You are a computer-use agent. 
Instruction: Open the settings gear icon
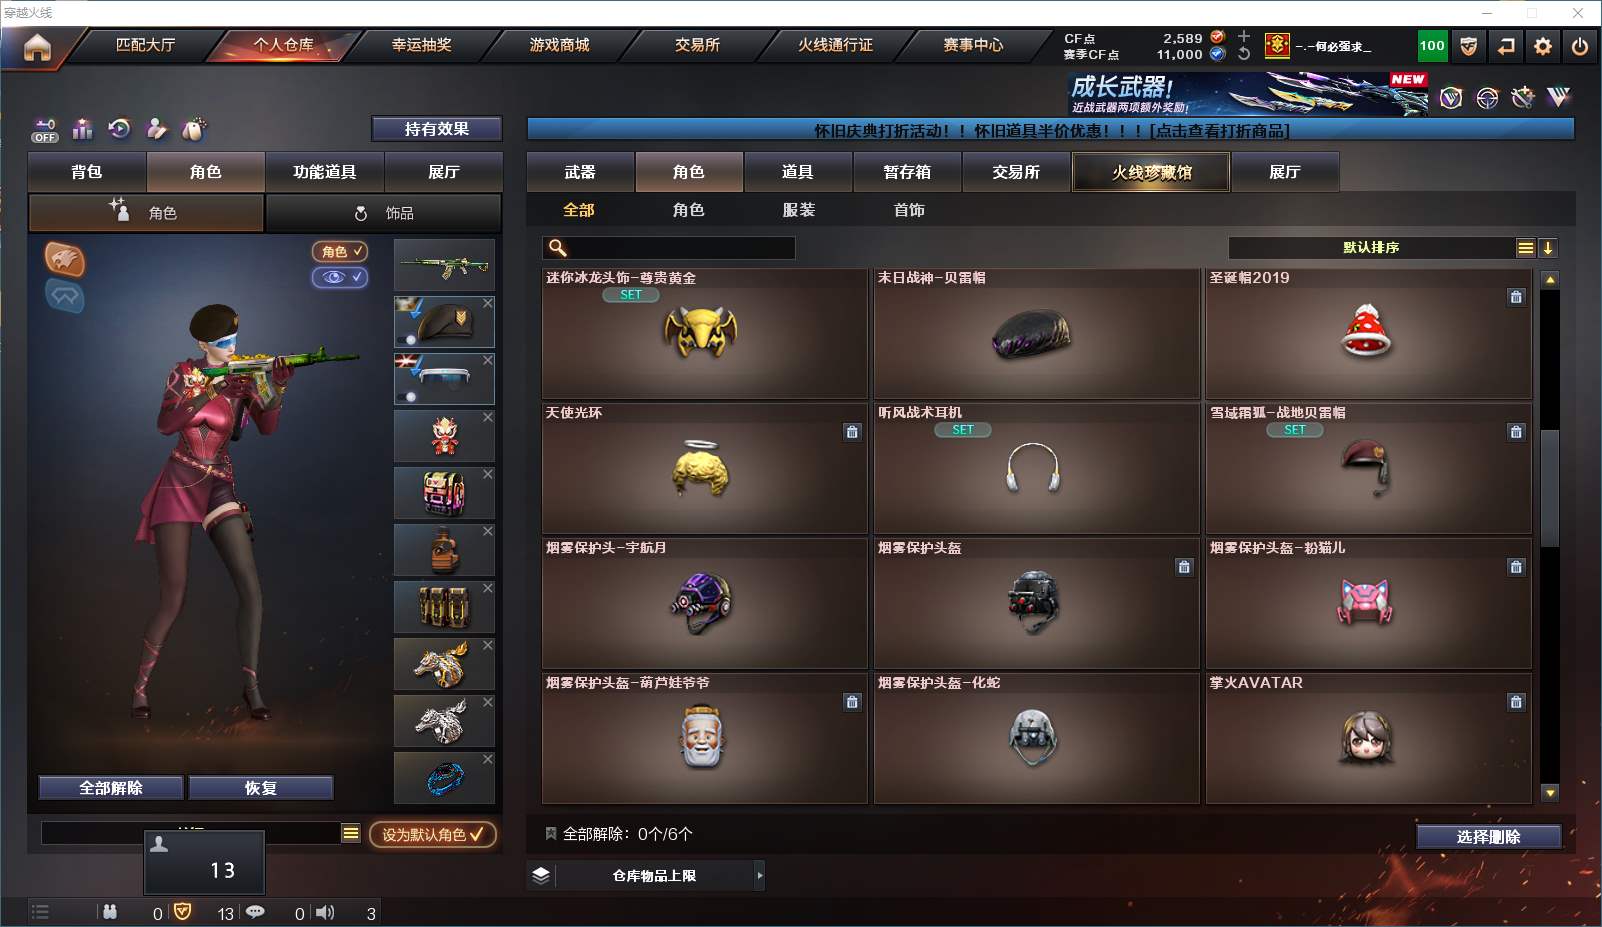(1543, 46)
